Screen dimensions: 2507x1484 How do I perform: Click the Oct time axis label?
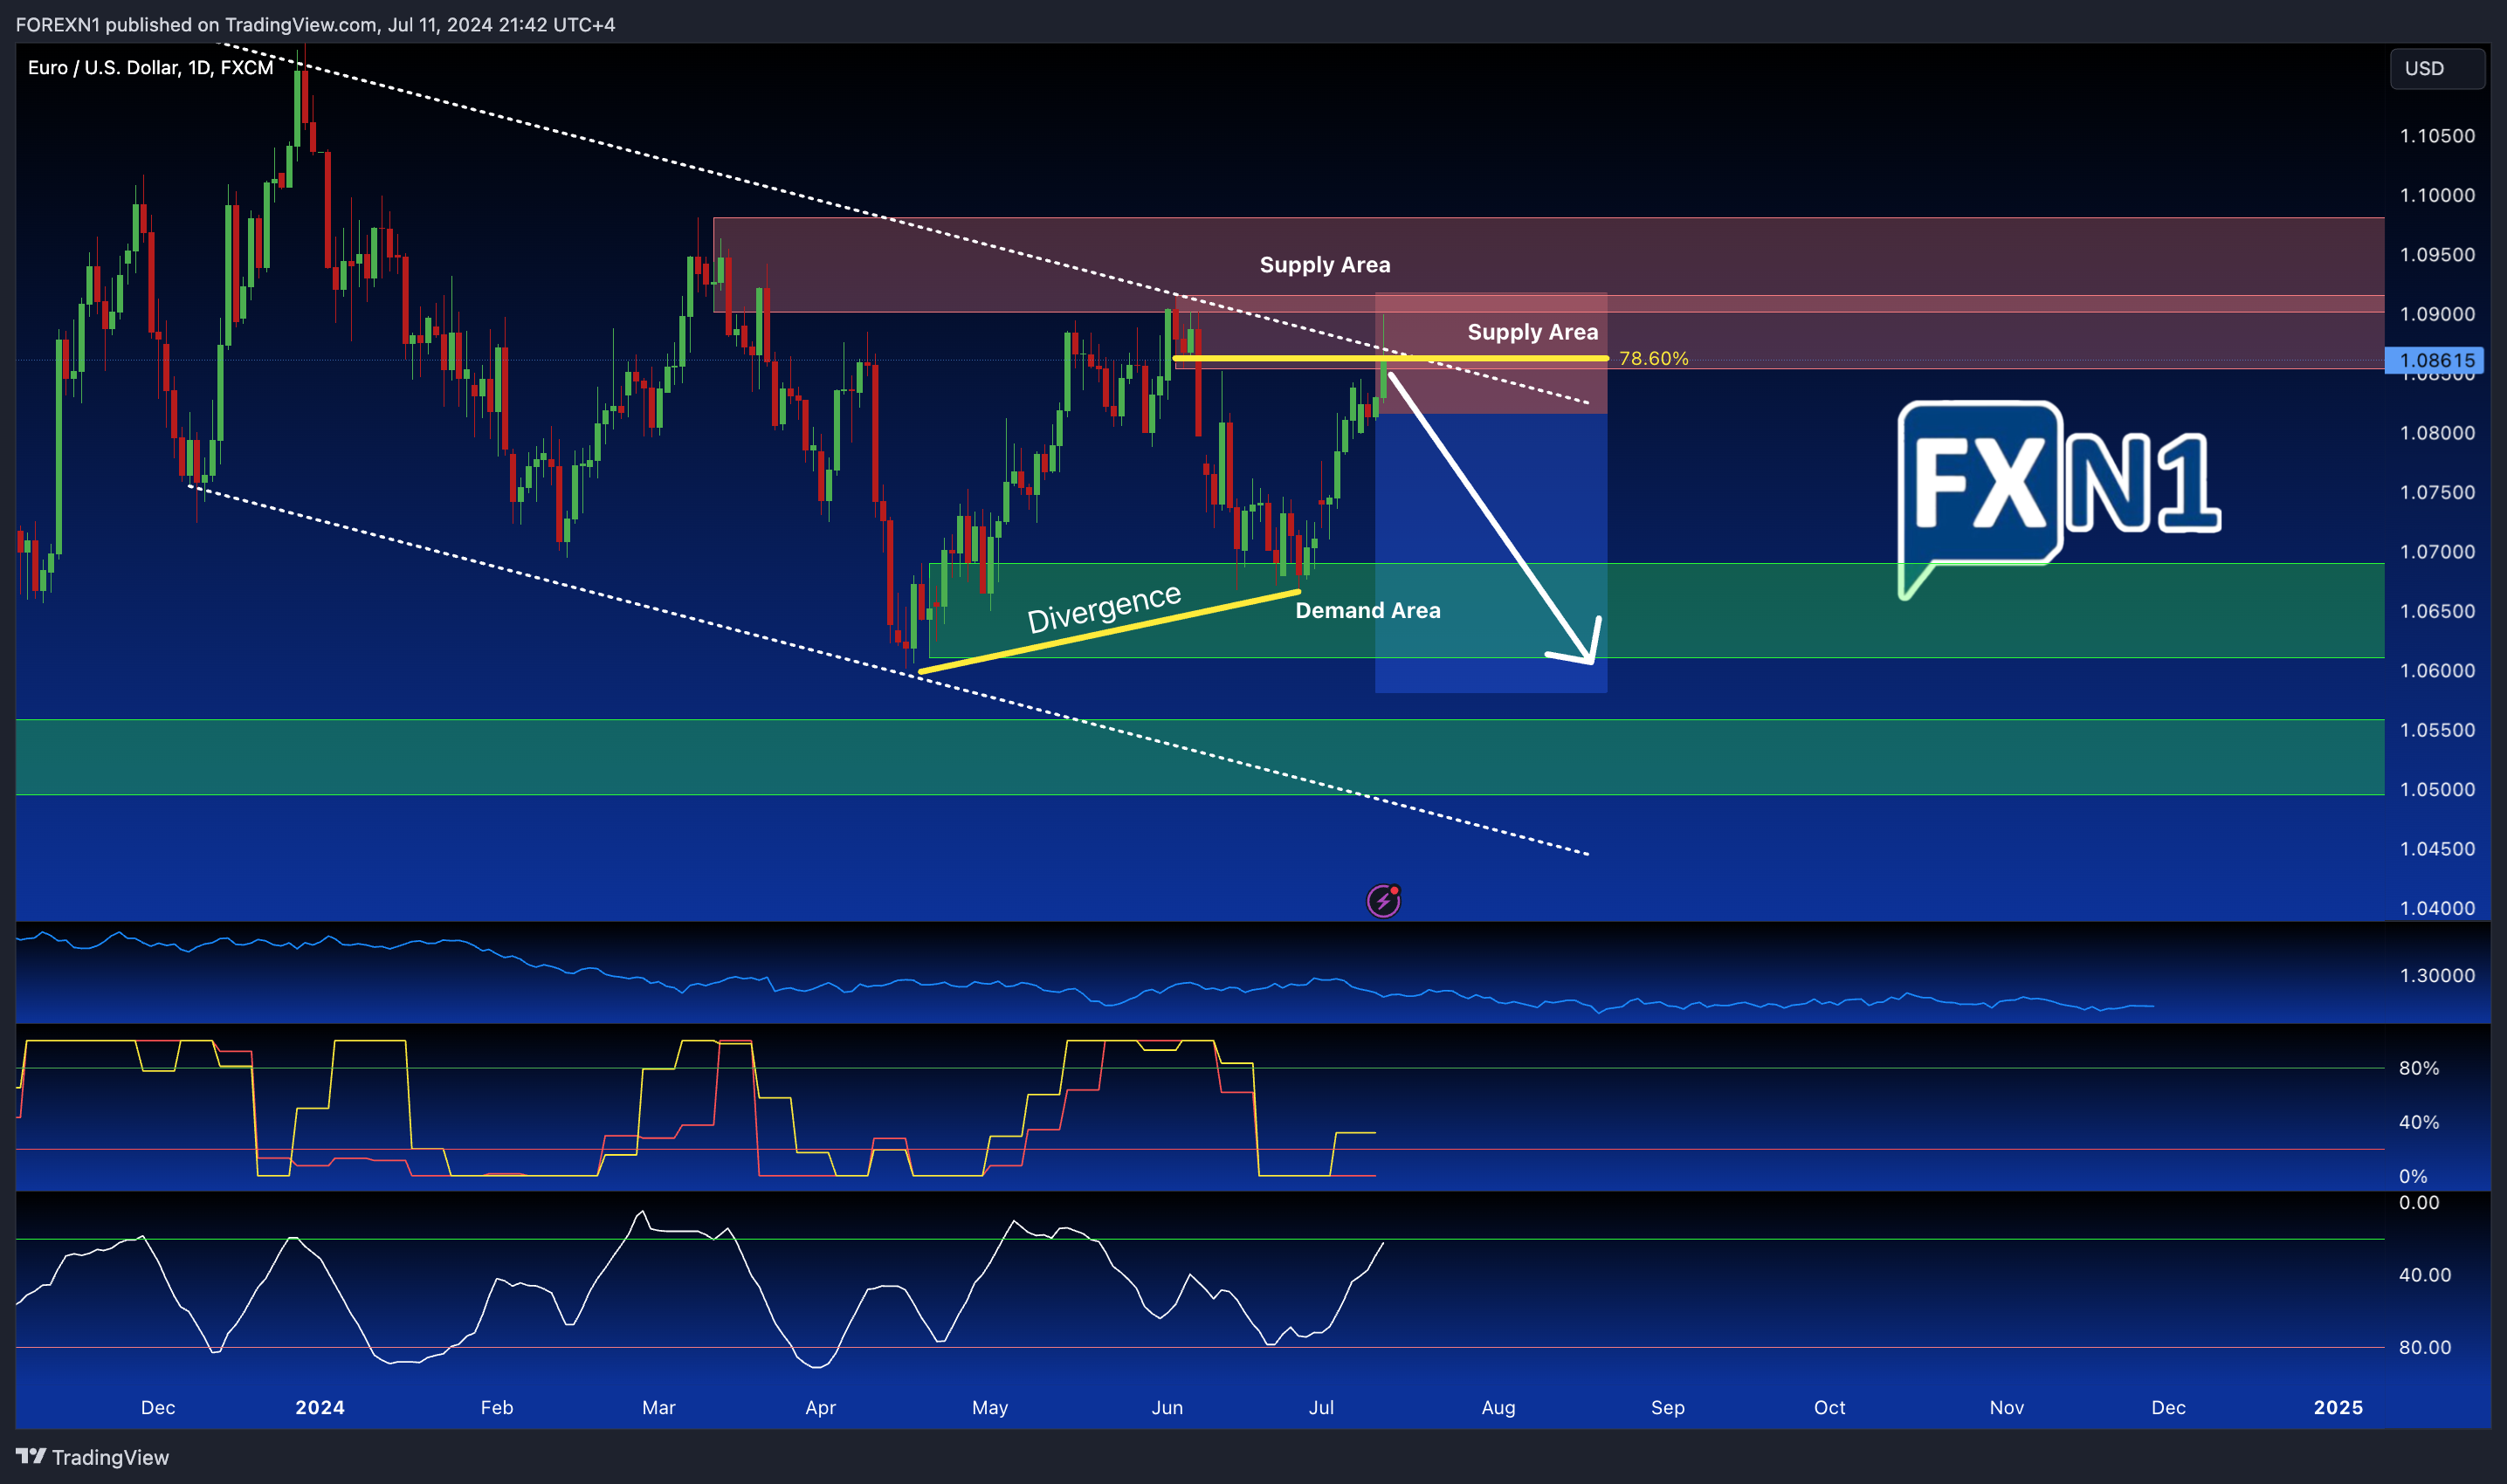[x=1829, y=1407]
